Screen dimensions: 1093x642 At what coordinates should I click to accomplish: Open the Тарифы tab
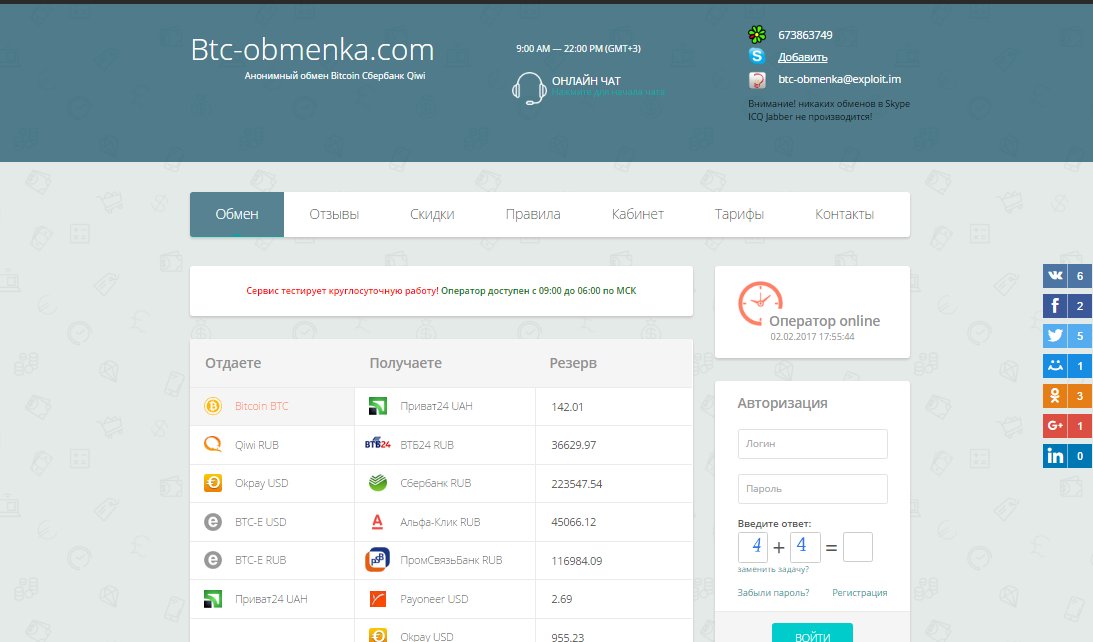coord(739,214)
